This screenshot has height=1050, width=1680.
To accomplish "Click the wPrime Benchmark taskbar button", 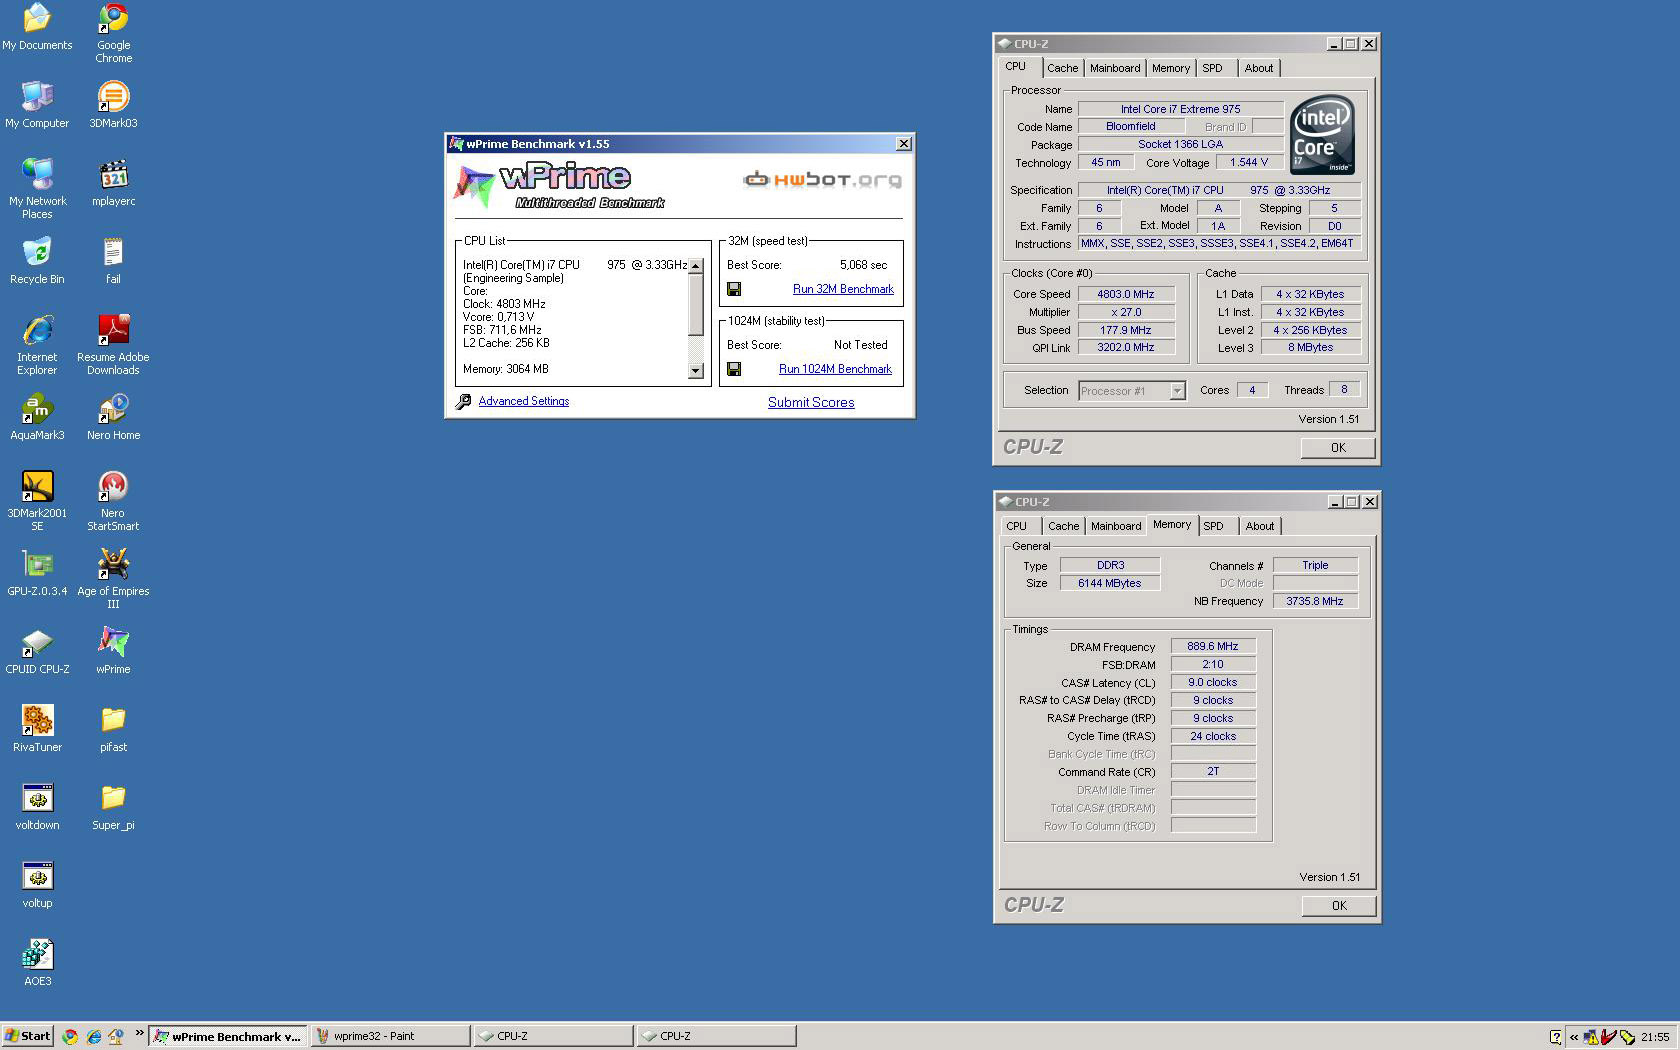I will [x=227, y=1036].
